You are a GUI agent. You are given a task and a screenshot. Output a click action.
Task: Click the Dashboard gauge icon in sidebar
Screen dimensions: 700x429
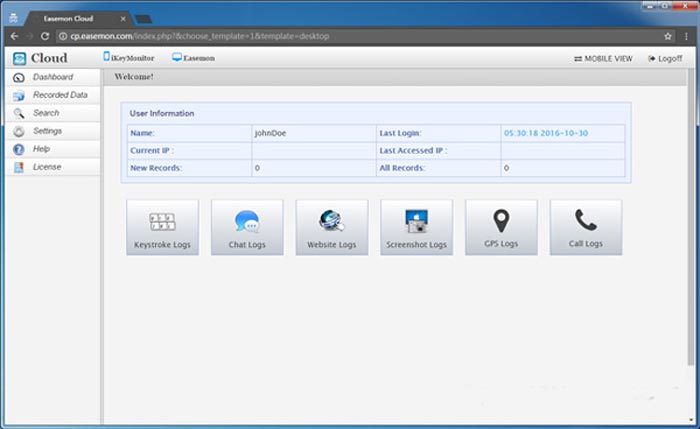coord(19,78)
